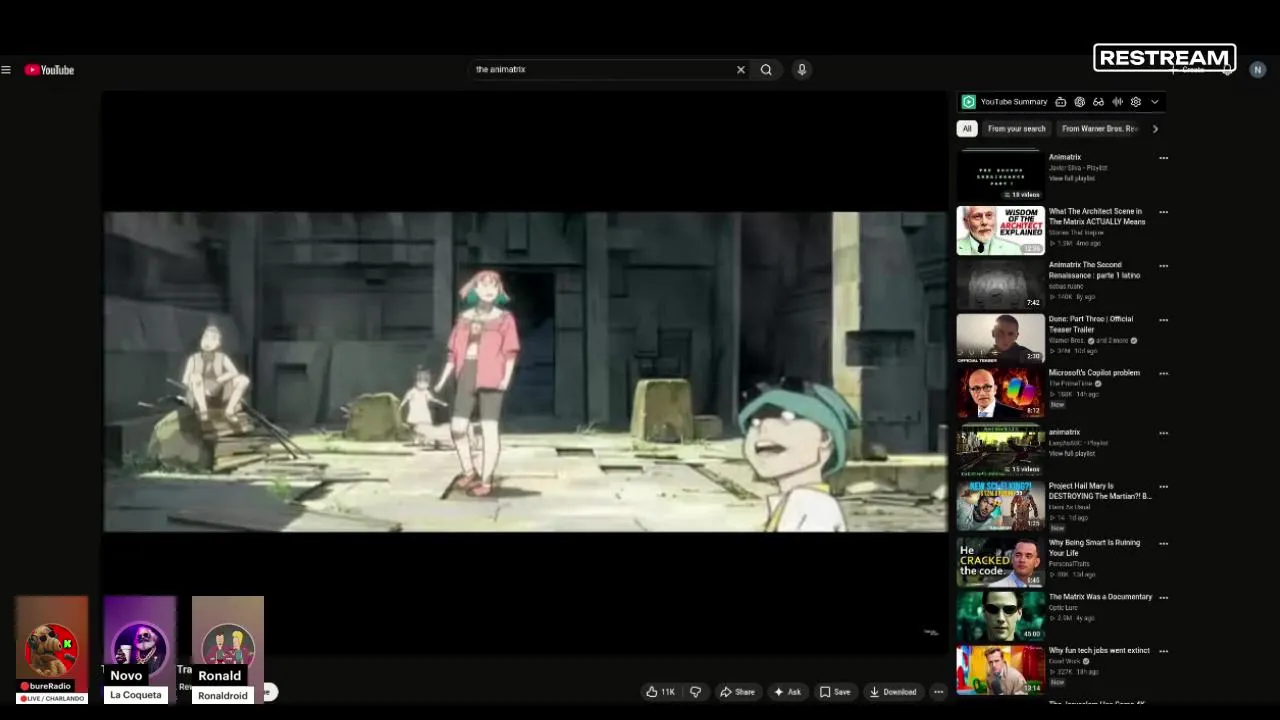
Task: Open options for 'Why Being Smart' video
Action: coord(1163,544)
